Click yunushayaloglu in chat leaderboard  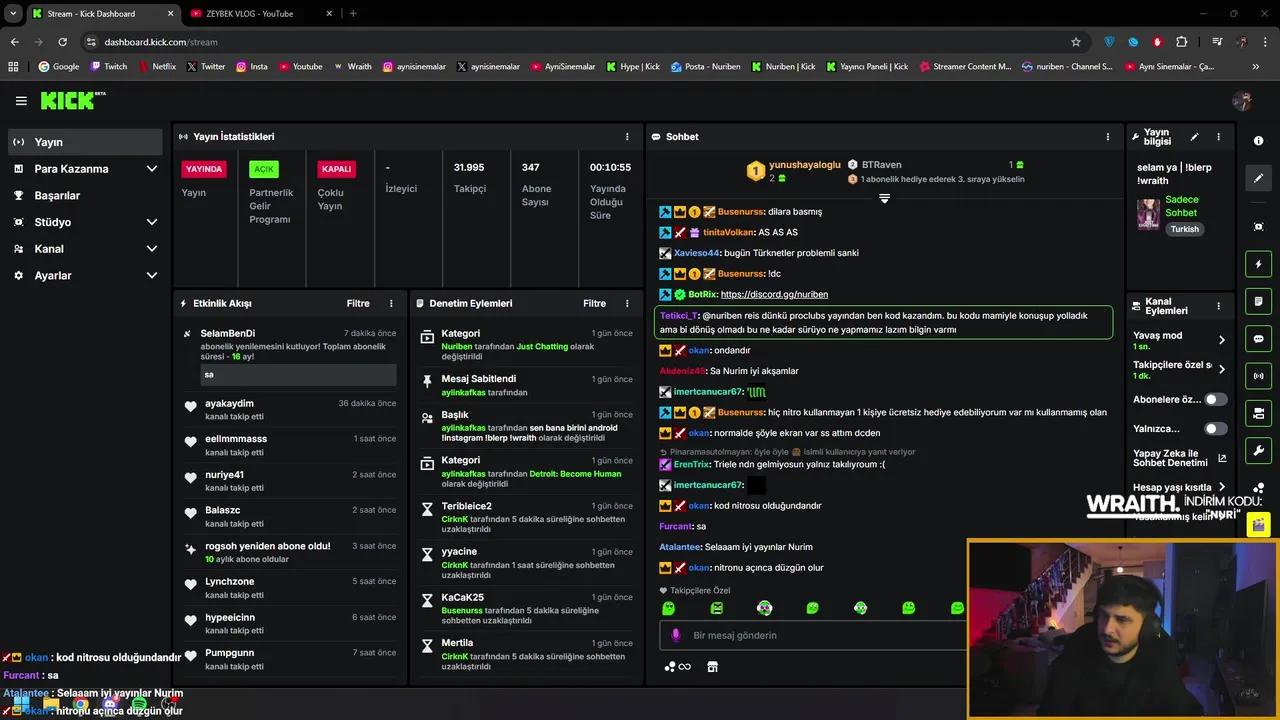point(805,165)
